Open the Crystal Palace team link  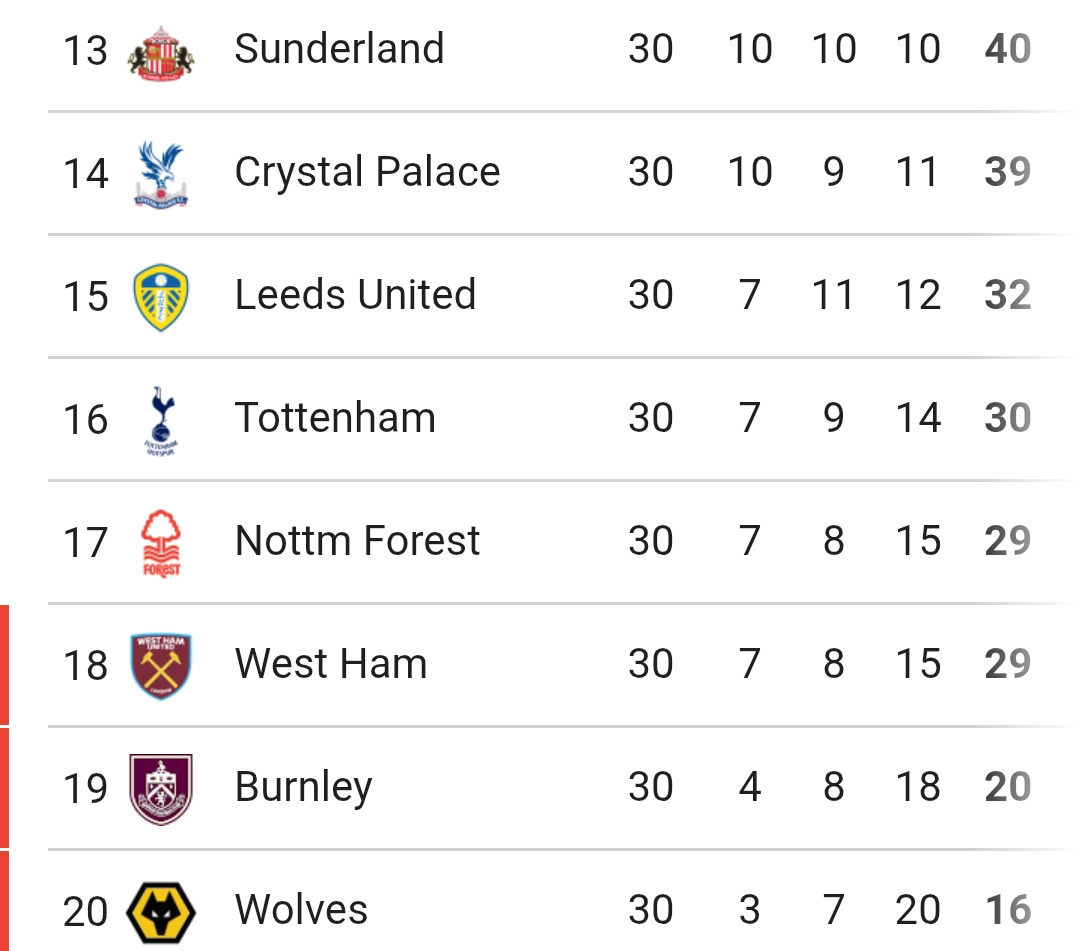pyautogui.click(x=367, y=171)
